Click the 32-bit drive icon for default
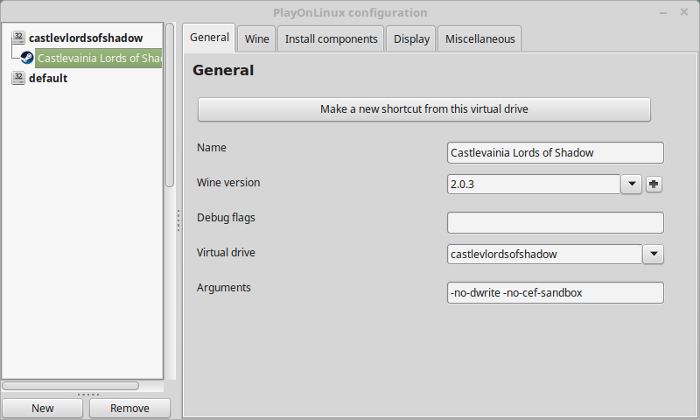Image resolution: width=700 pixels, height=420 pixels. point(18,78)
